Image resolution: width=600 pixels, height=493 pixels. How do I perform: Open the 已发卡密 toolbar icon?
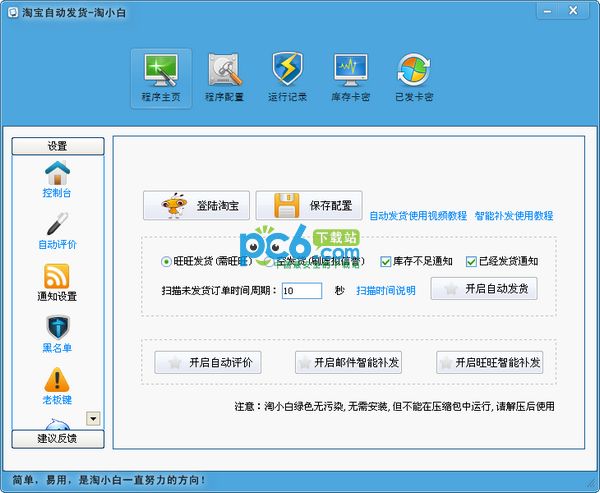pos(414,78)
